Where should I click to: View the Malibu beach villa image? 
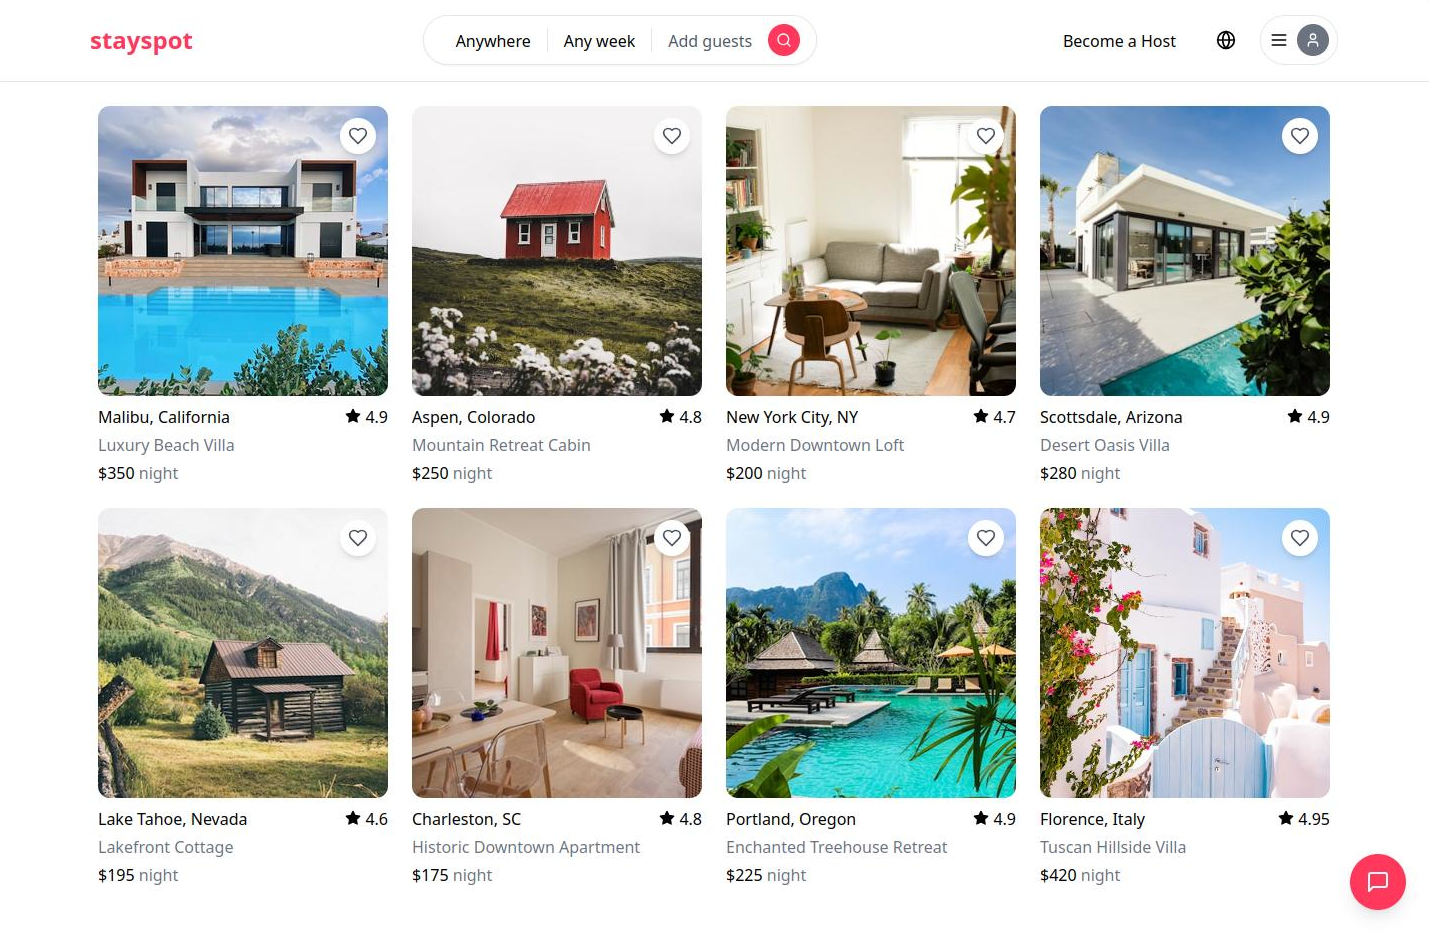243,251
